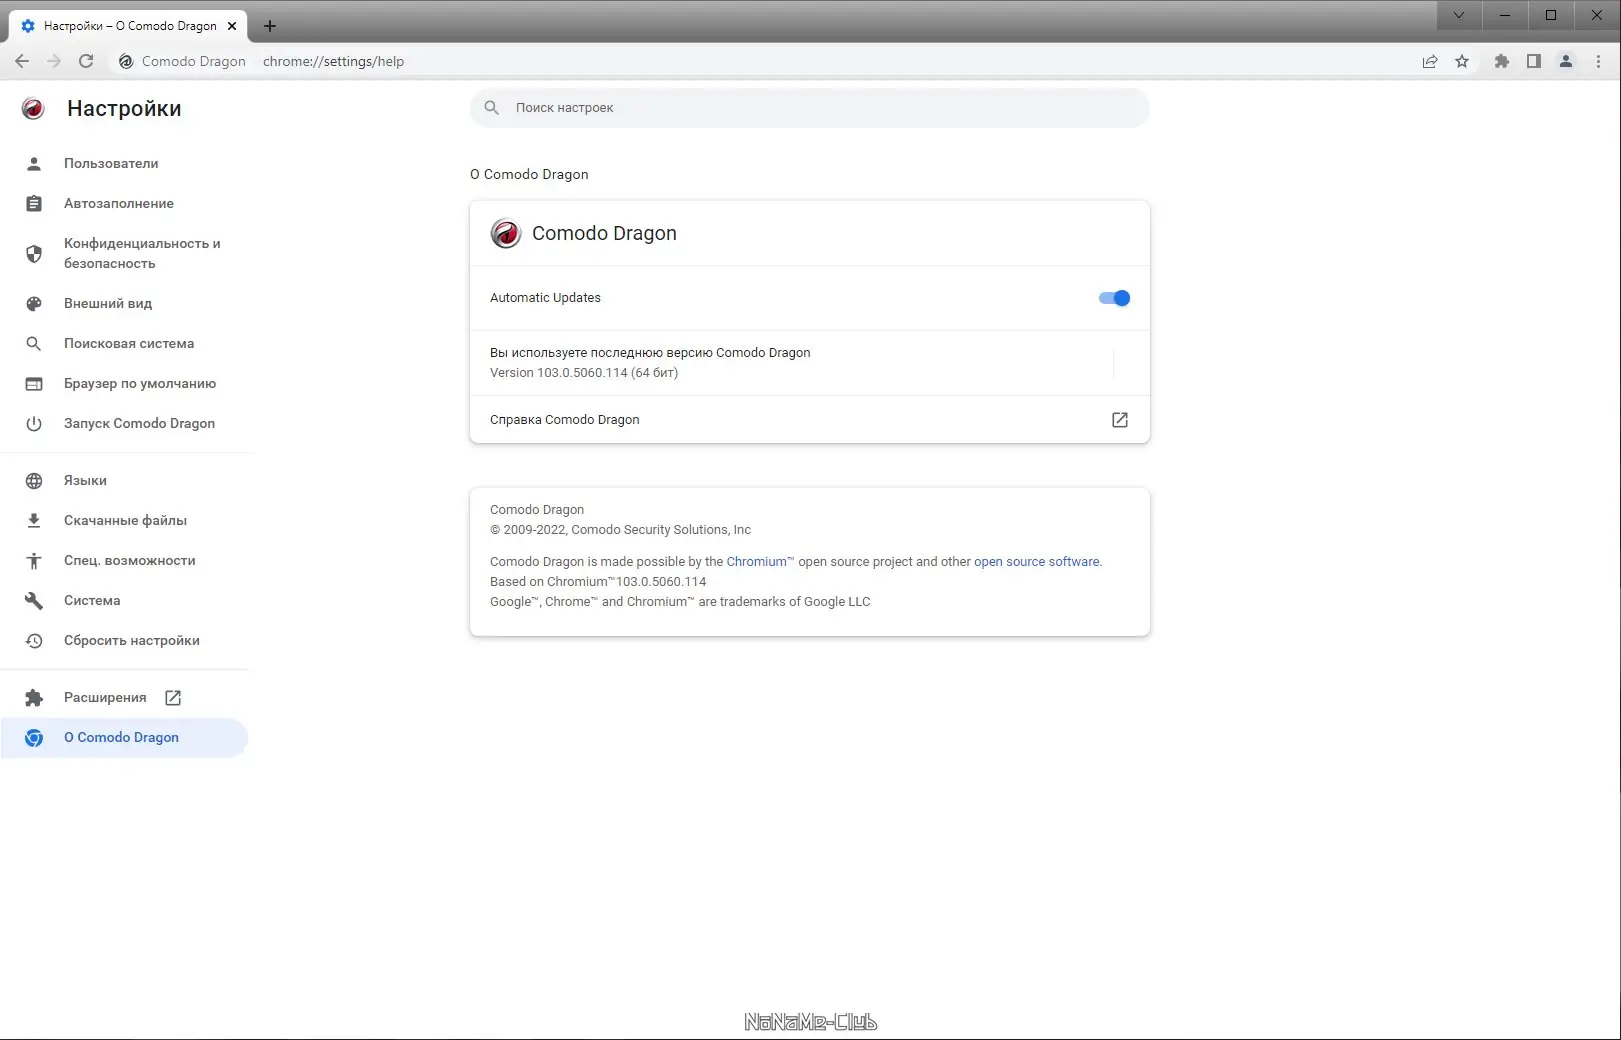Click the person icon beside Пользователи
Screen dimensions: 1621x1040
(34, 163)
